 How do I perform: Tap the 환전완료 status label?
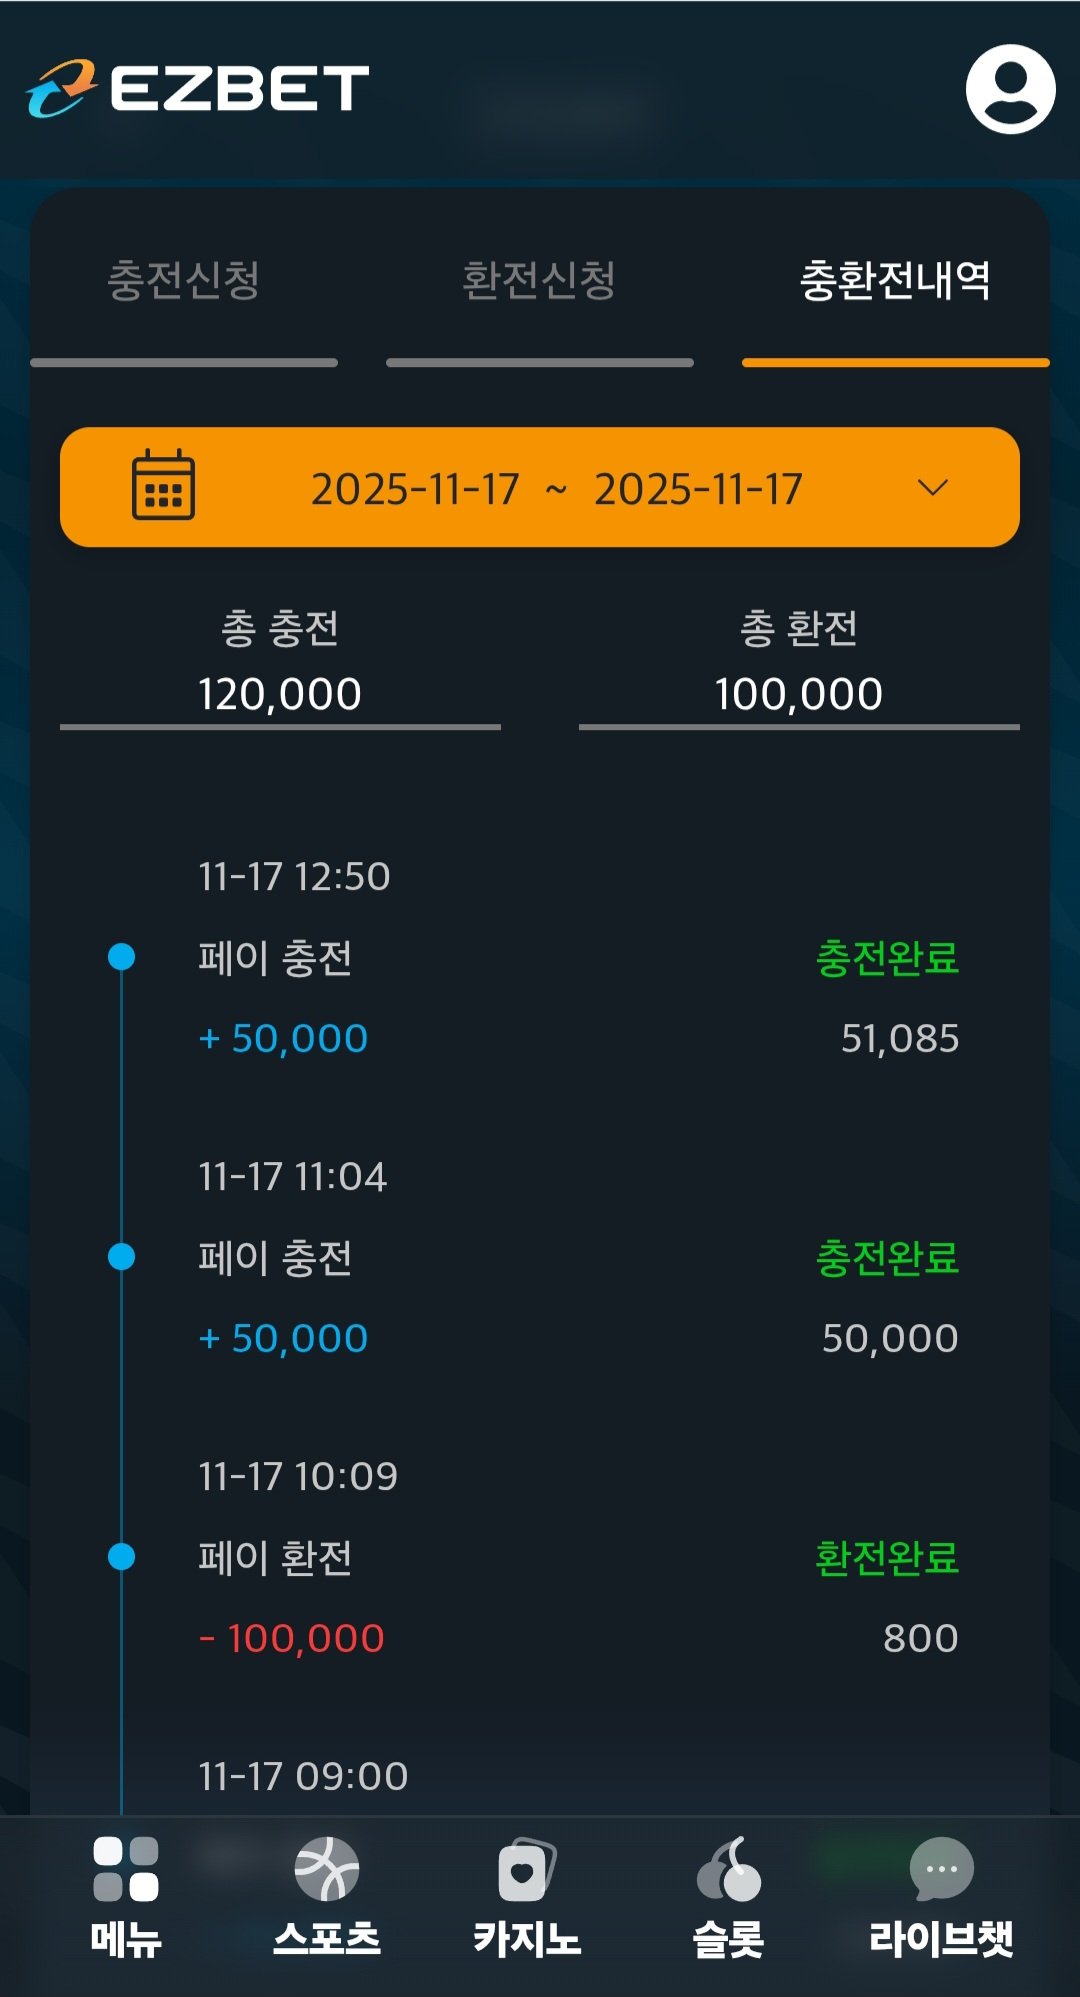(887, 1558)
